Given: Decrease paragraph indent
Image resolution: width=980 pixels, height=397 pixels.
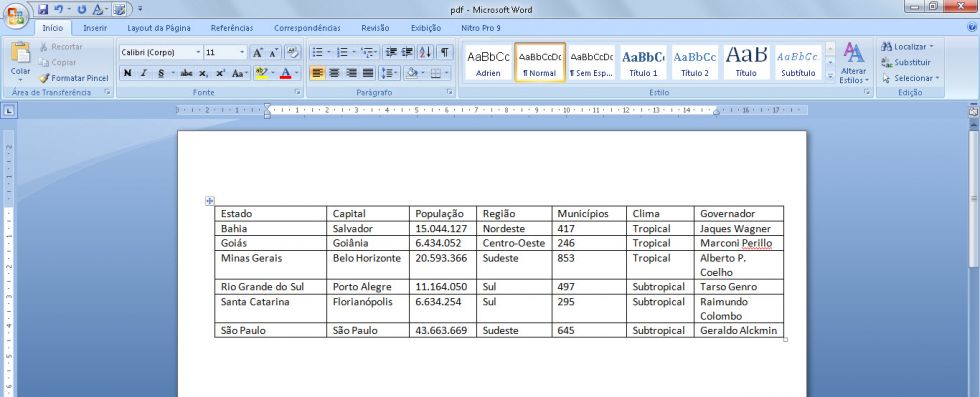Looking at the screenshot, I should click(x=391, y=53).
